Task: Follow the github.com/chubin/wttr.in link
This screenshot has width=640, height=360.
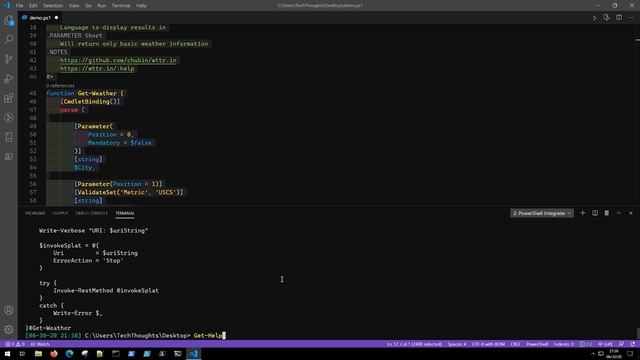Action: pyautogui.click(x=118, y=60)
